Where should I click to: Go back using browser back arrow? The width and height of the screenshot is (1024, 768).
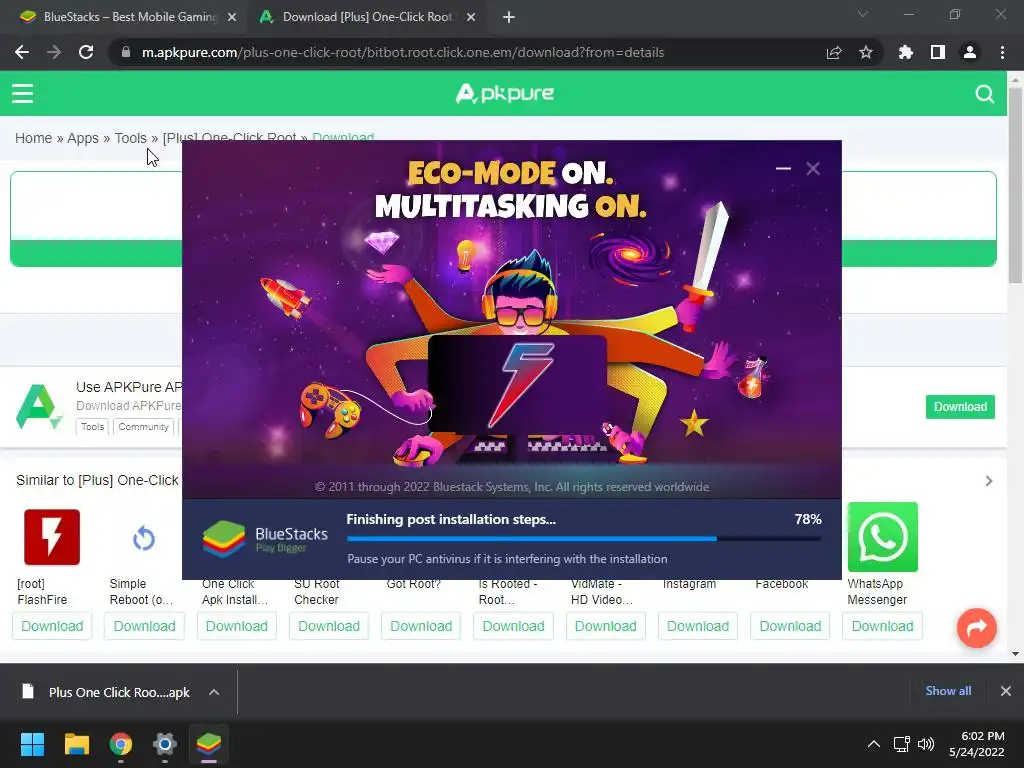click(x=22, y=52)
